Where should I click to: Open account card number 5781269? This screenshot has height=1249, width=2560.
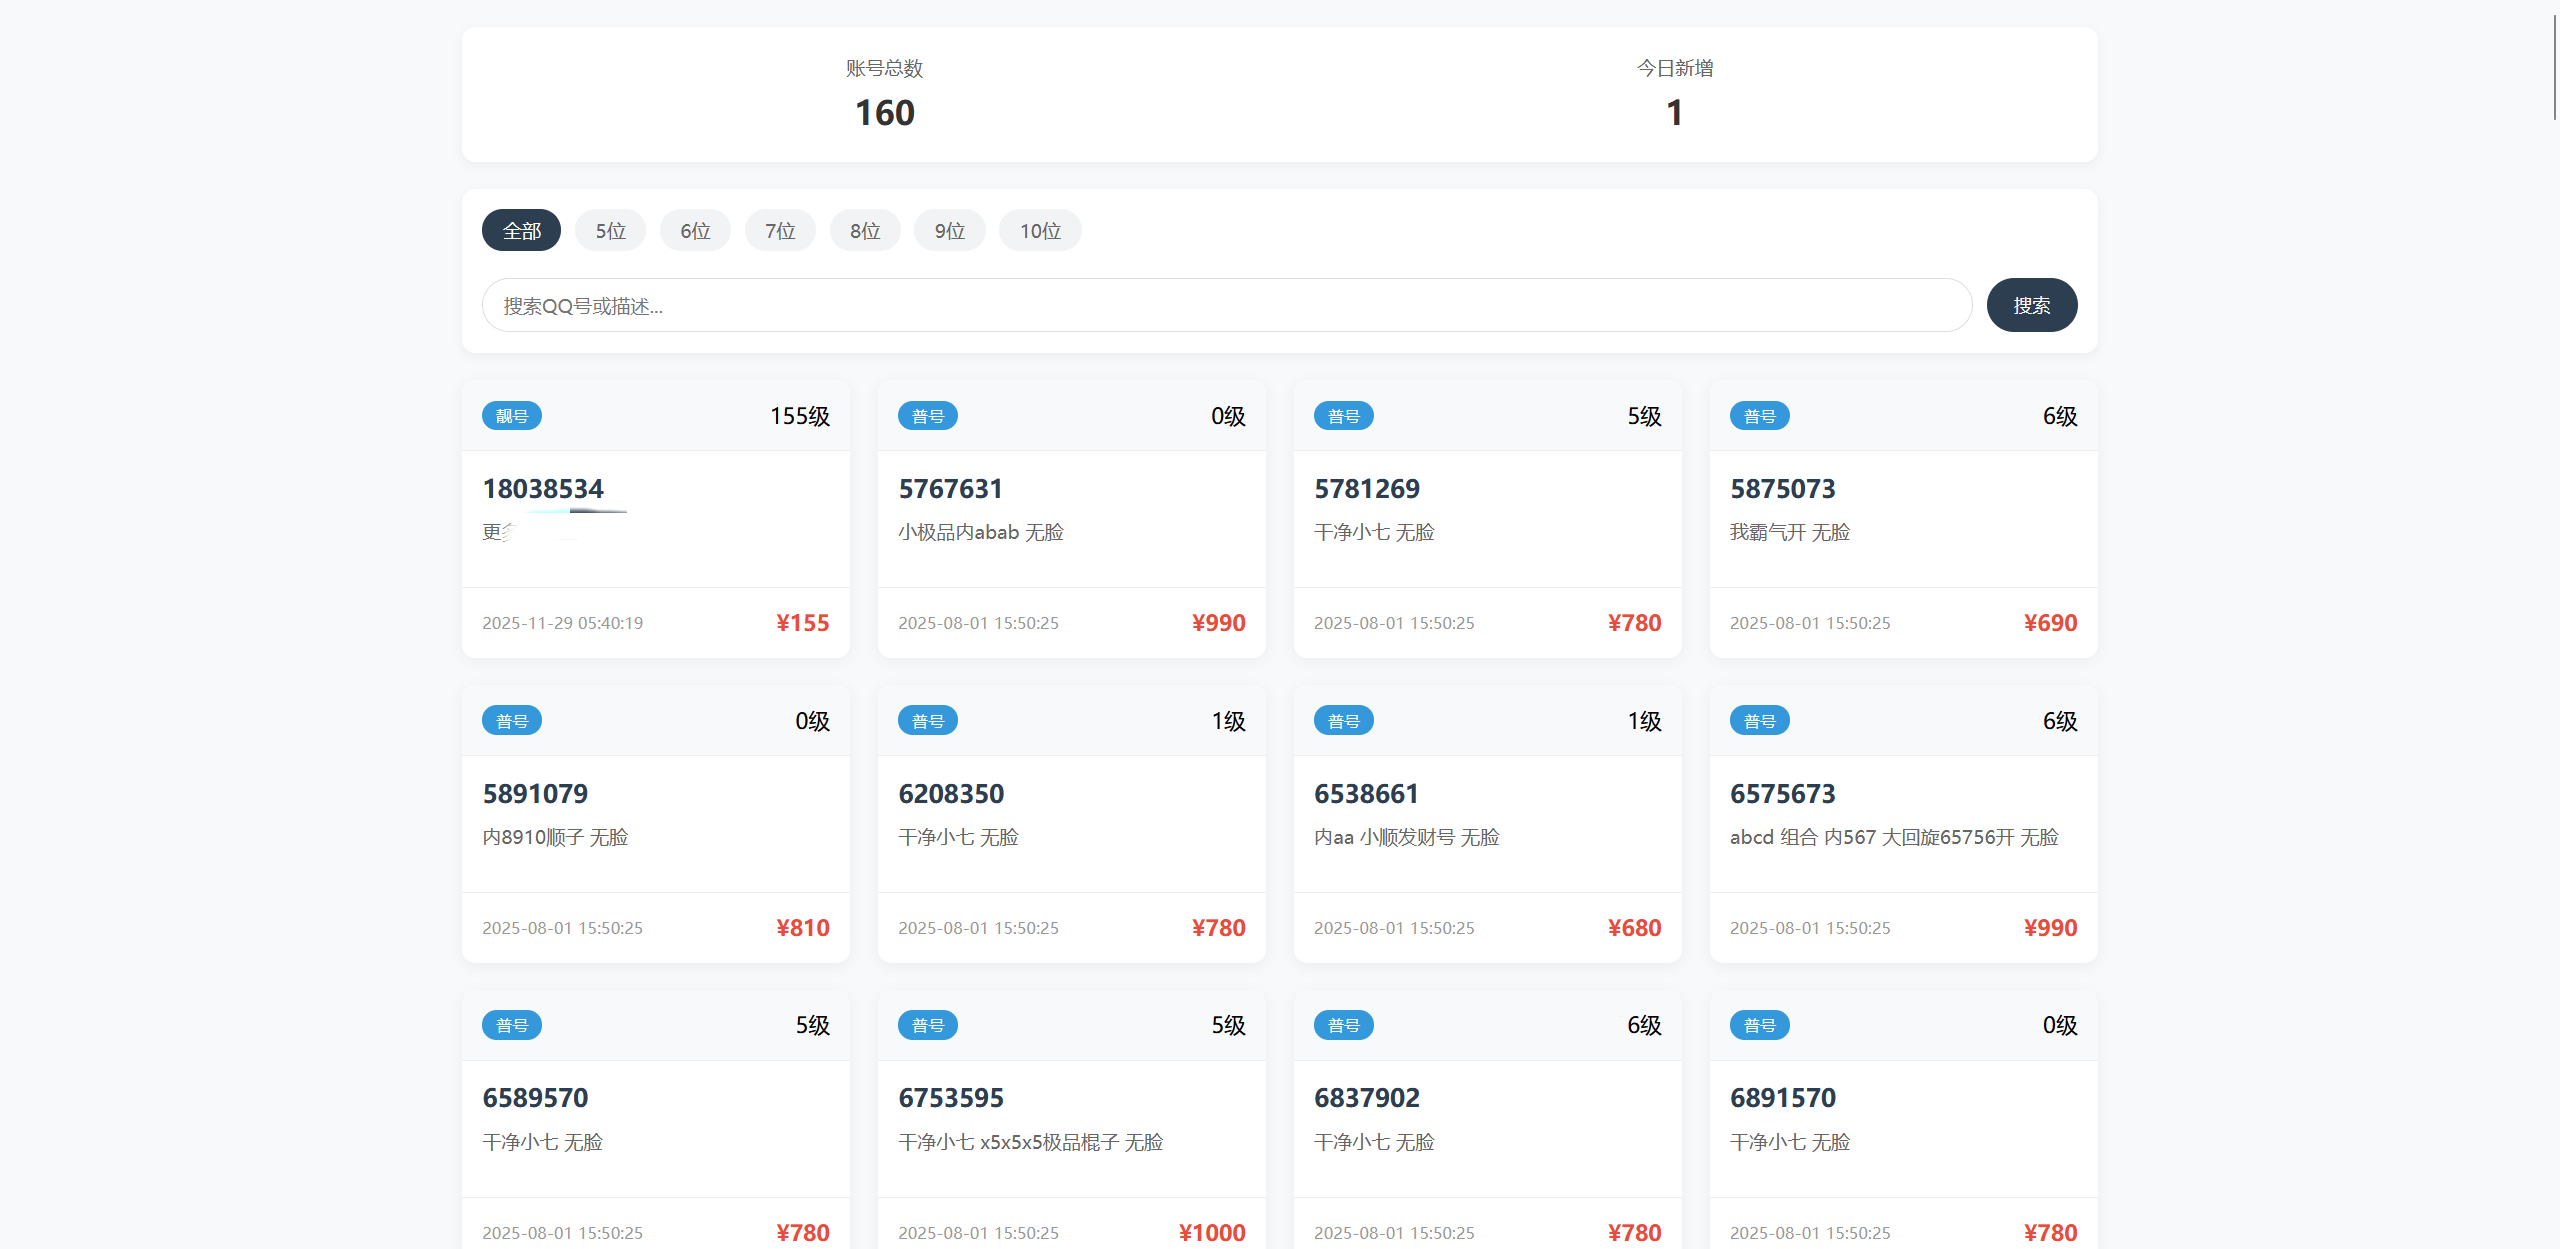[1366, 489]
